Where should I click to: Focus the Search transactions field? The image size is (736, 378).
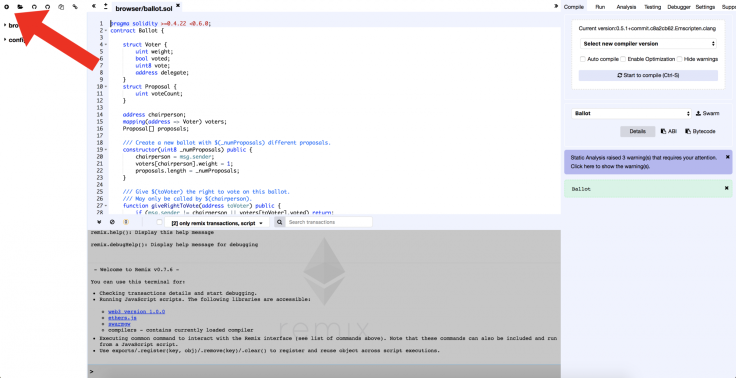329,222
